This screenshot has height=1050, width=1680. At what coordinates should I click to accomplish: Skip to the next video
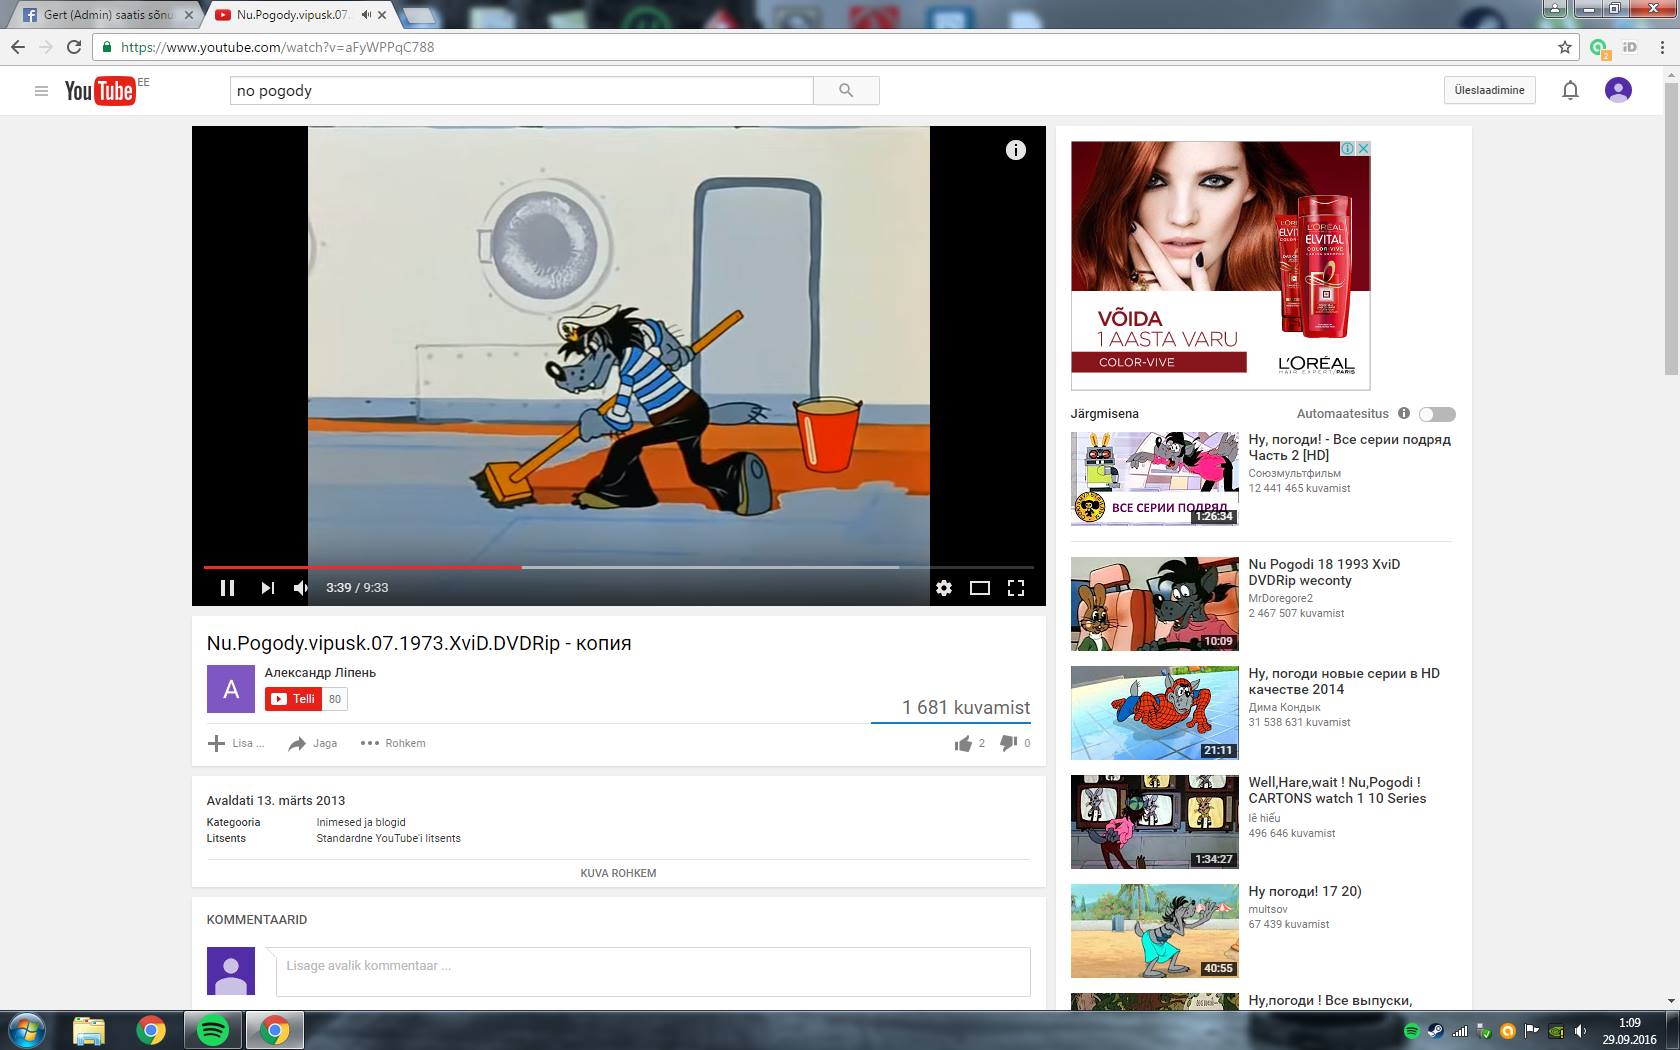(267, 588)
